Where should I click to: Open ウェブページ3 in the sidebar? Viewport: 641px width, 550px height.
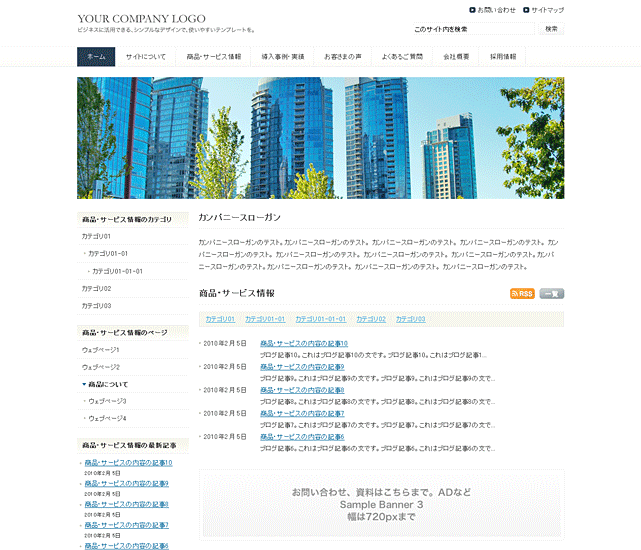(107, 401)
